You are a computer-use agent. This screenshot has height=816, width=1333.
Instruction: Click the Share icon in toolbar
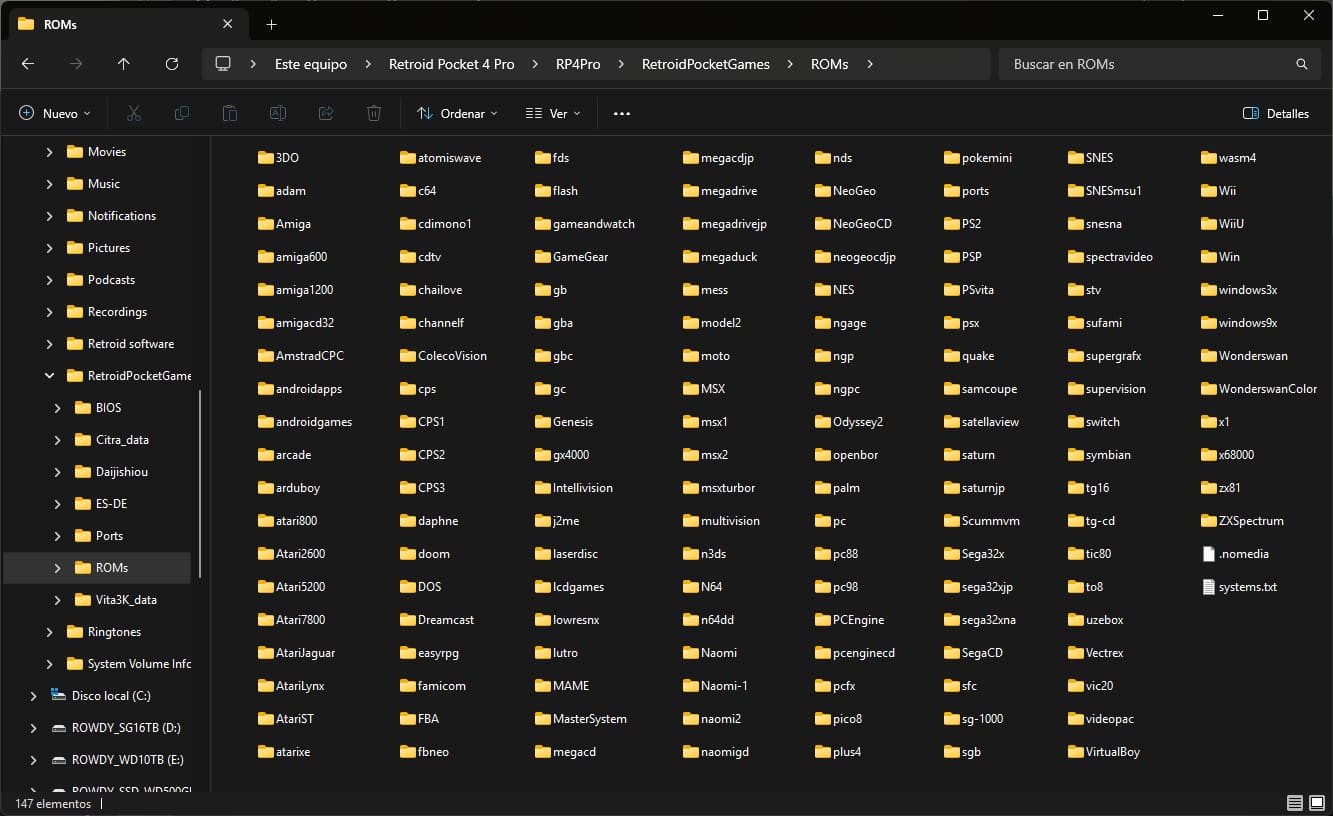[x=326, y=114]
